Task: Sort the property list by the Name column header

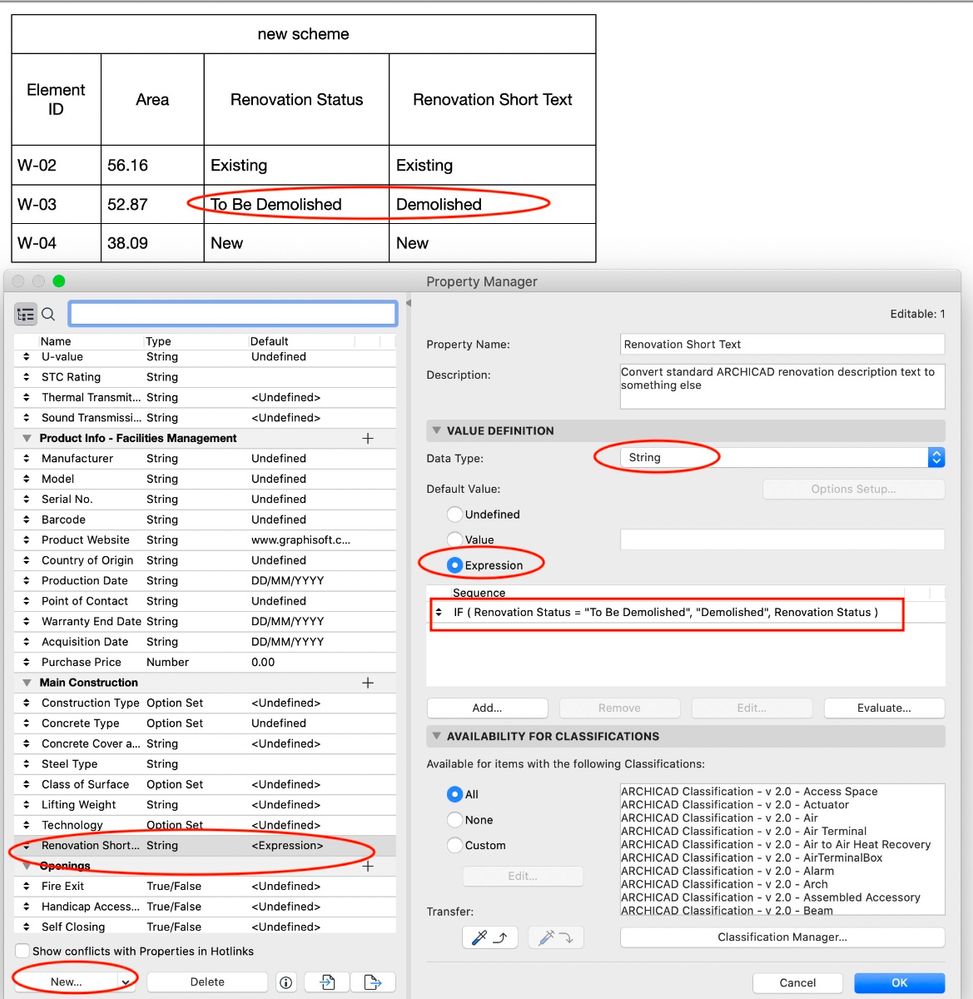Action: tap(56, 341)
